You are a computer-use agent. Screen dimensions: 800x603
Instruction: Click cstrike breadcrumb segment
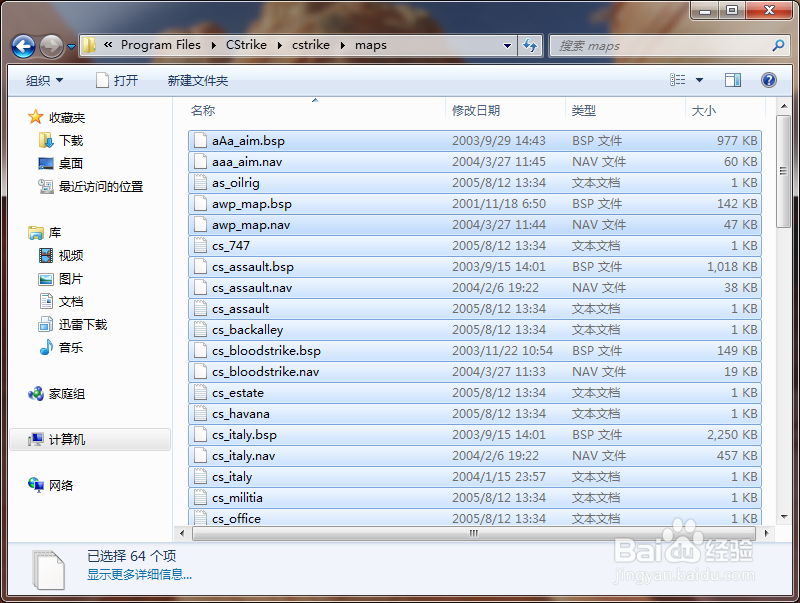click(x=311, y=45)
